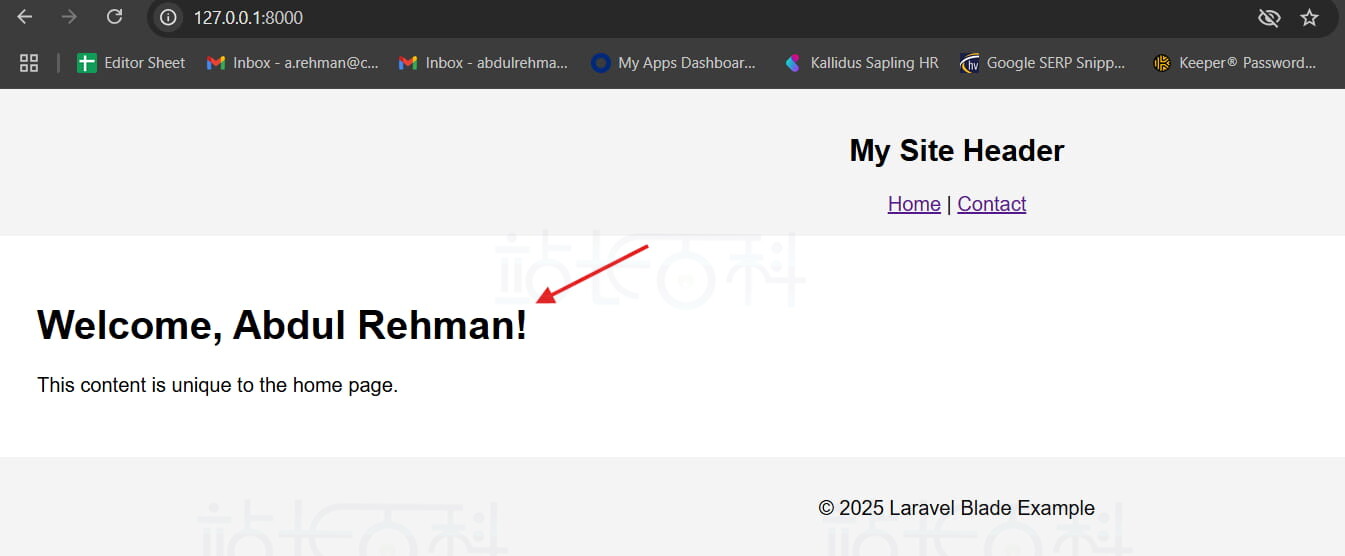Click the Gmail icon beside Inbox - abdulrehma
Screen dimensions: 1345x556
408,63
